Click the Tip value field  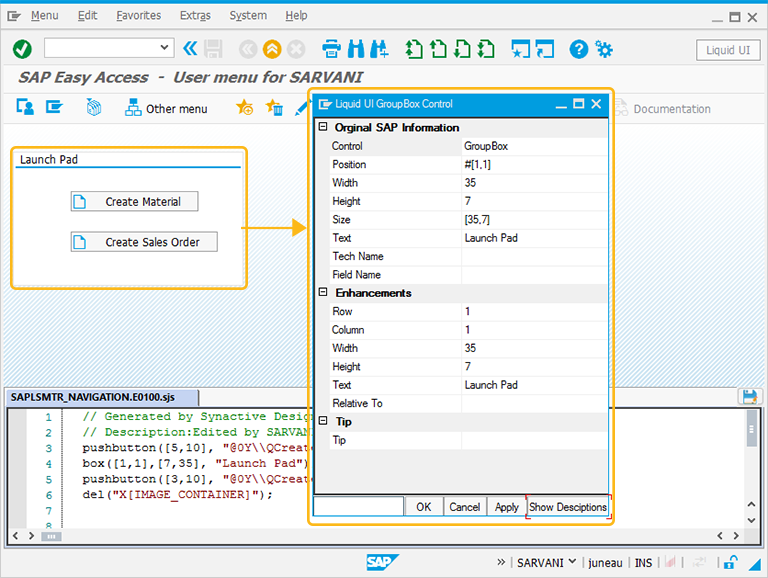[x=534, y=440]
